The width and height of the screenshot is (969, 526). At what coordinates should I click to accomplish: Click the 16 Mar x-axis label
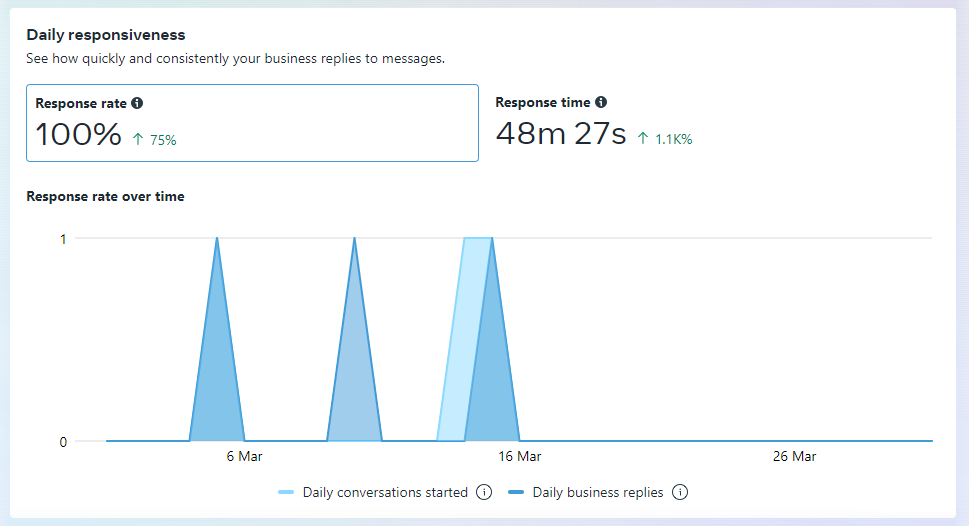click(519, 456)
